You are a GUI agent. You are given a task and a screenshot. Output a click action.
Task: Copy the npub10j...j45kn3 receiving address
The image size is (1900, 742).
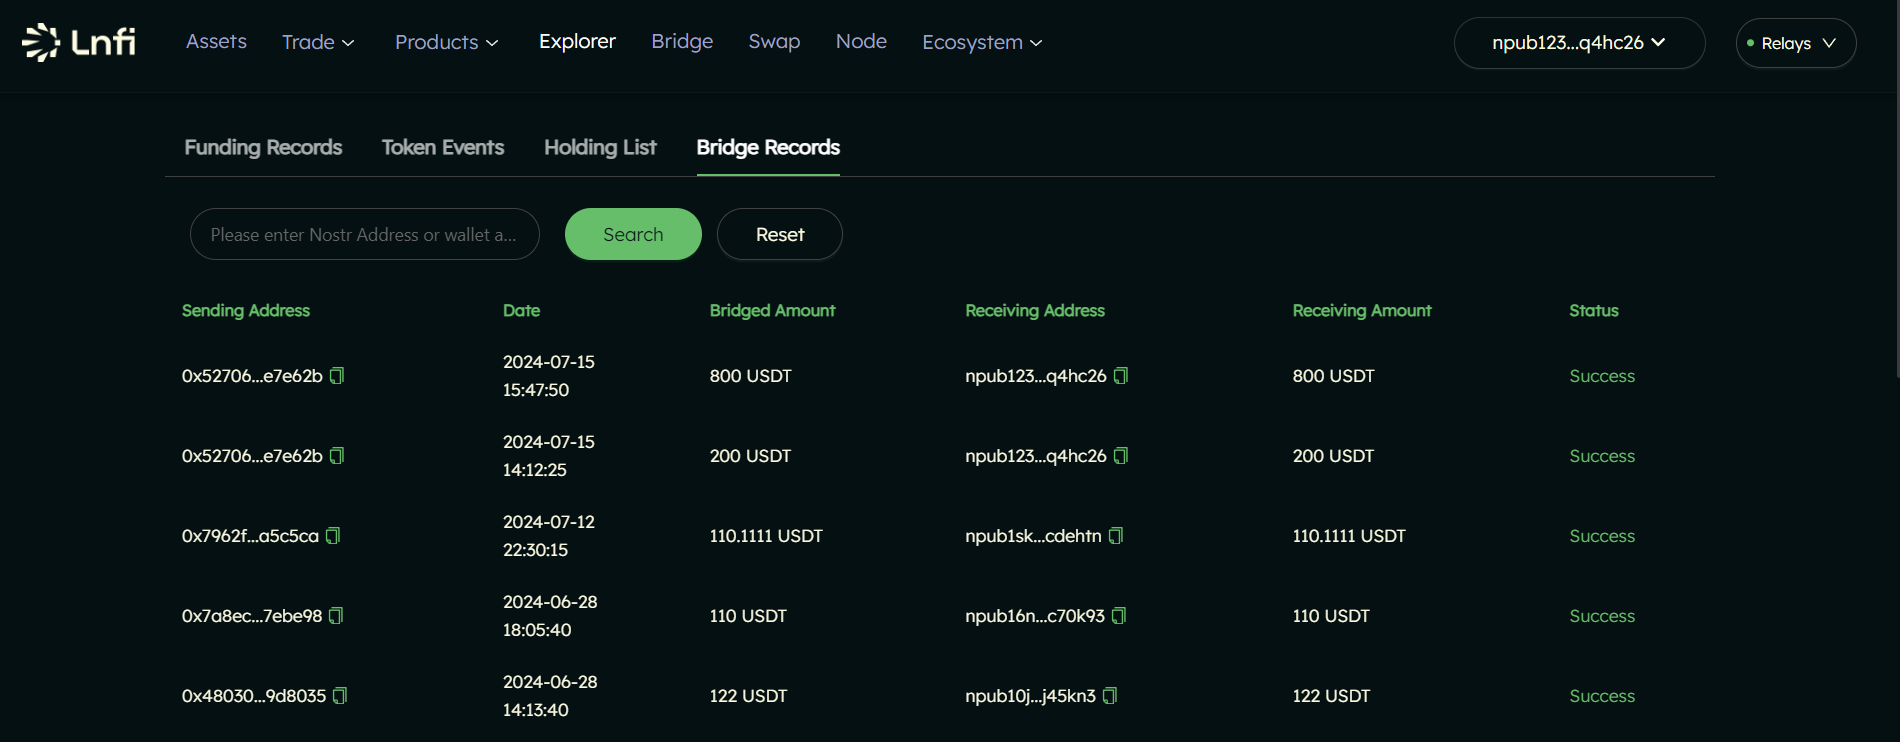coord(1110,696)
